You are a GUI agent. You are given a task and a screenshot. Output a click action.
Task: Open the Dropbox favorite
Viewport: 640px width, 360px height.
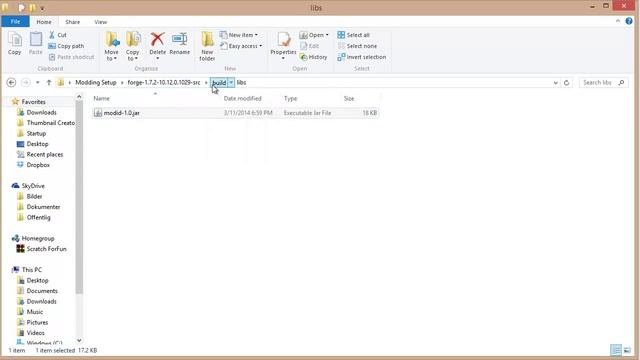click(38, 165)
